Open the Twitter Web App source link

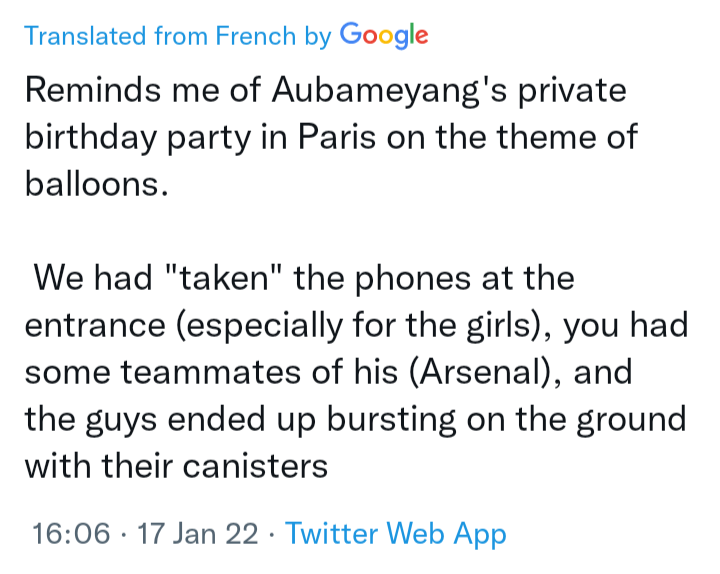(x=396, y=533)
